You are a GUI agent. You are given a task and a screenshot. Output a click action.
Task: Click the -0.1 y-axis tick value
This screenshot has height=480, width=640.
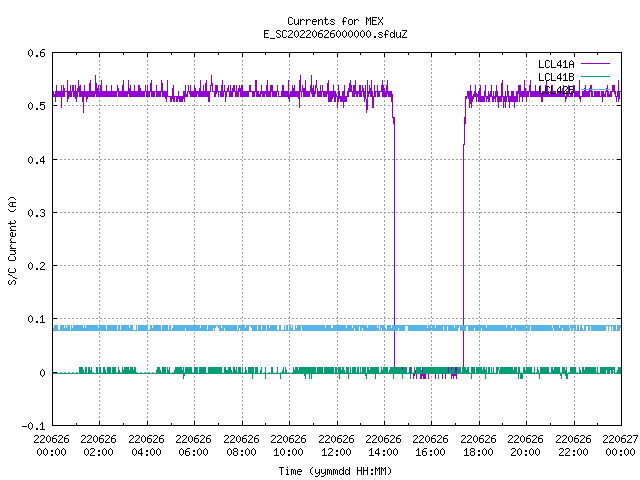(33, 426)
